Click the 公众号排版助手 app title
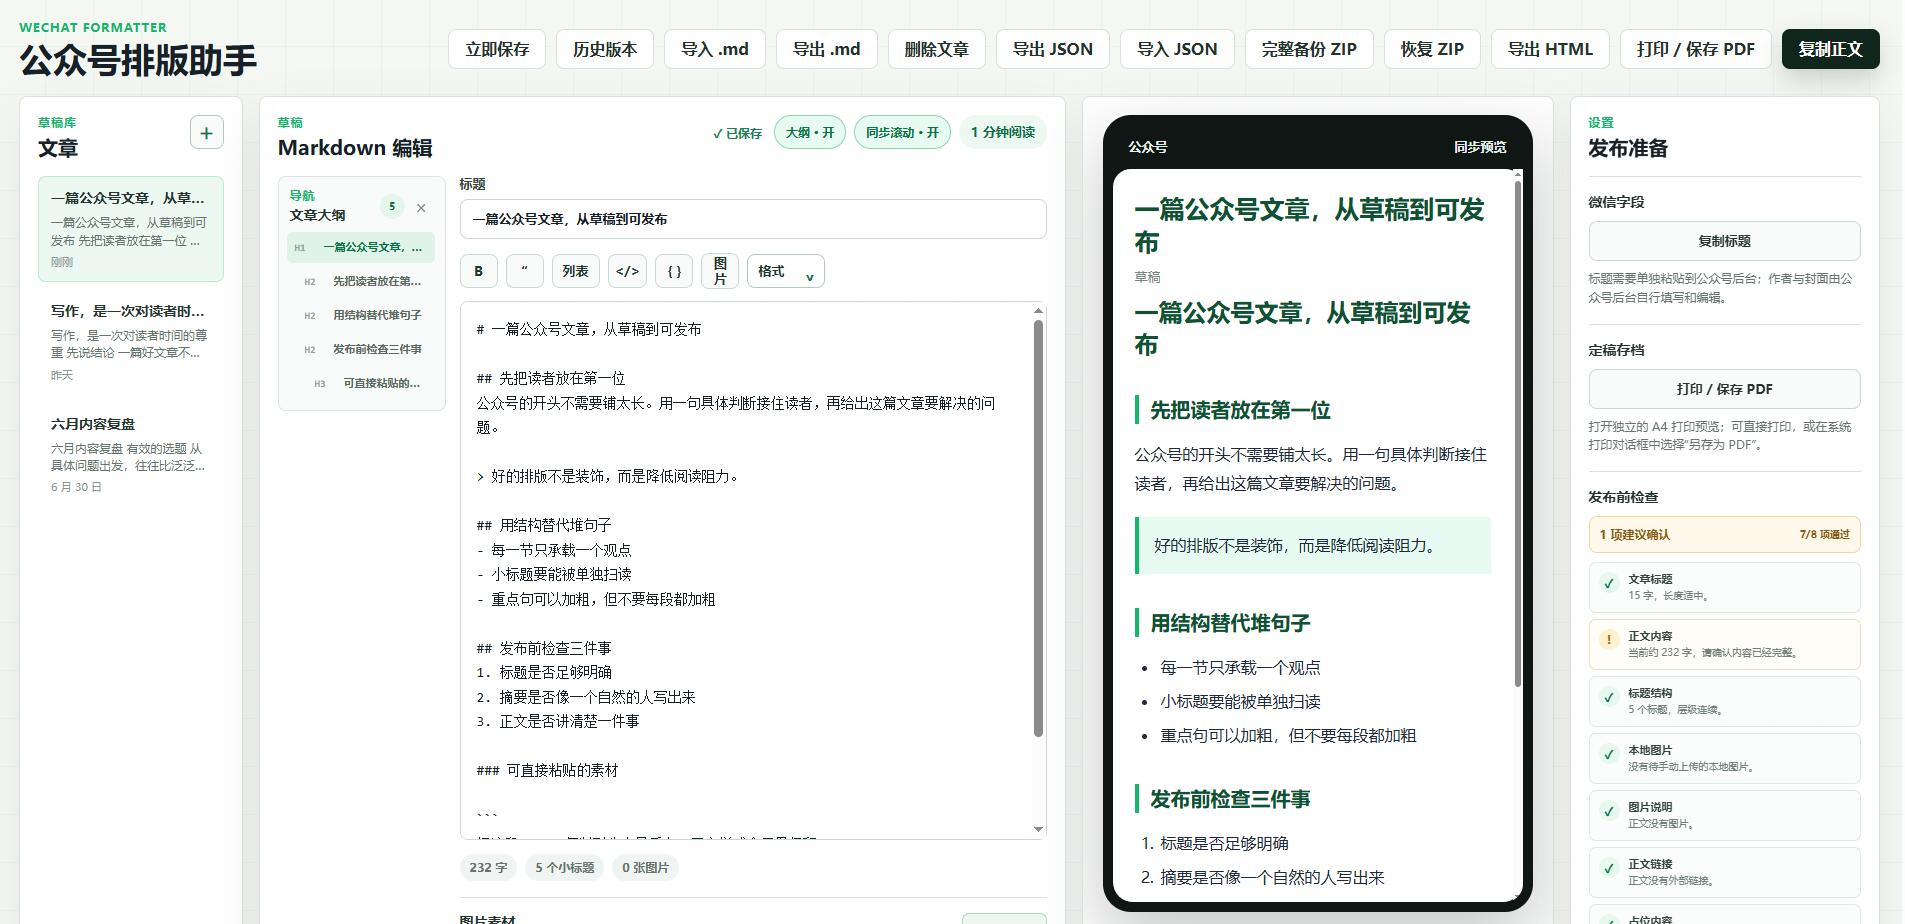 [138, 60]
